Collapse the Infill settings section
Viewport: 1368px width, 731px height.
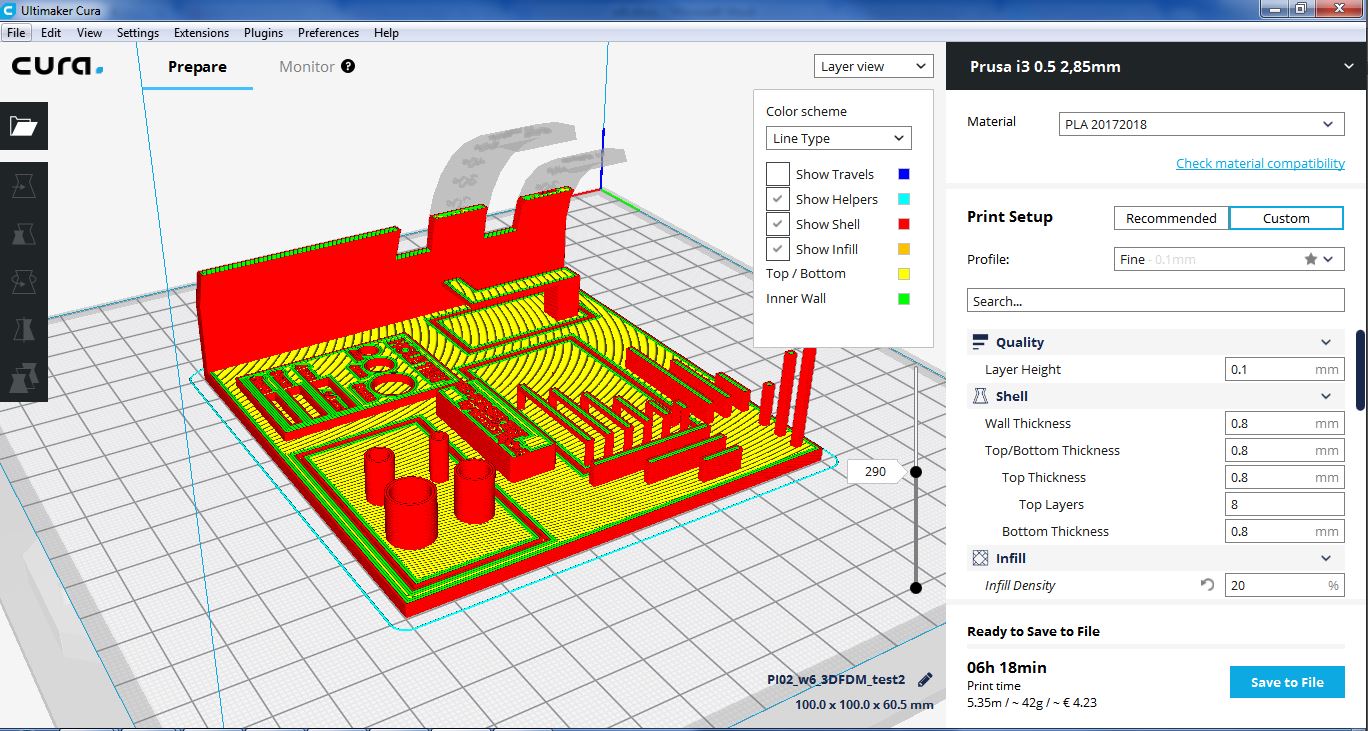point(1326,558)
